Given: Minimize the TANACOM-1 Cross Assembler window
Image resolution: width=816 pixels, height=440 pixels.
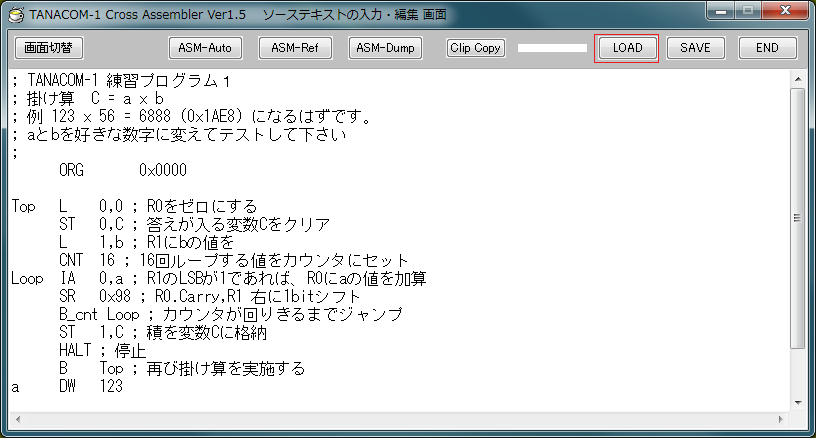Looking at the screenshot, I should (721, 11).
